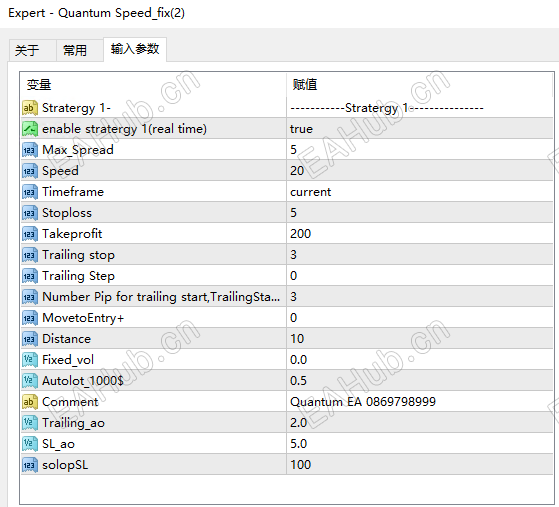
Task: Edit the Stratergy 1 separator value
Action: (420, 108)
